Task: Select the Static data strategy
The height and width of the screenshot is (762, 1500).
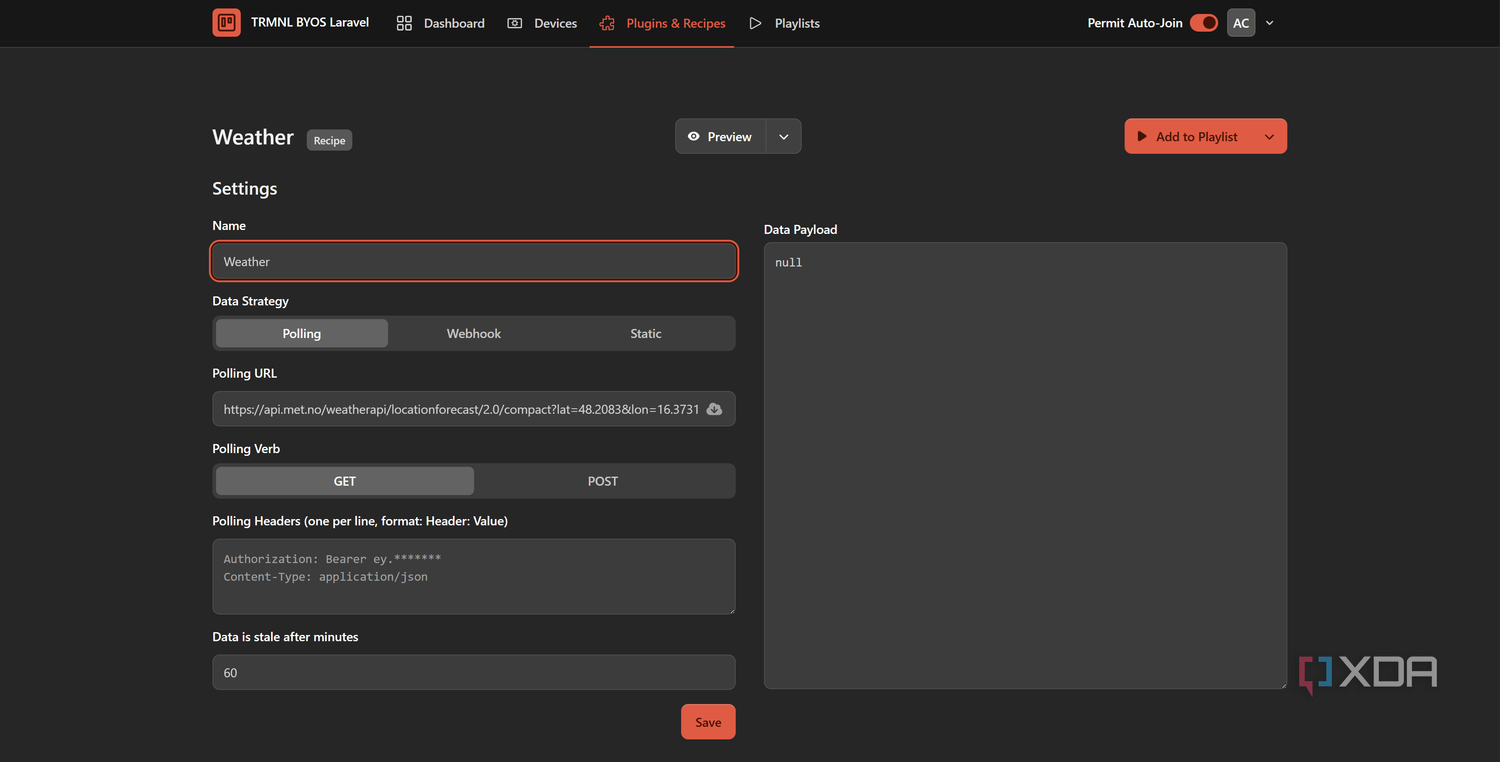Action: pyautogui.click(x=646, y=334)
